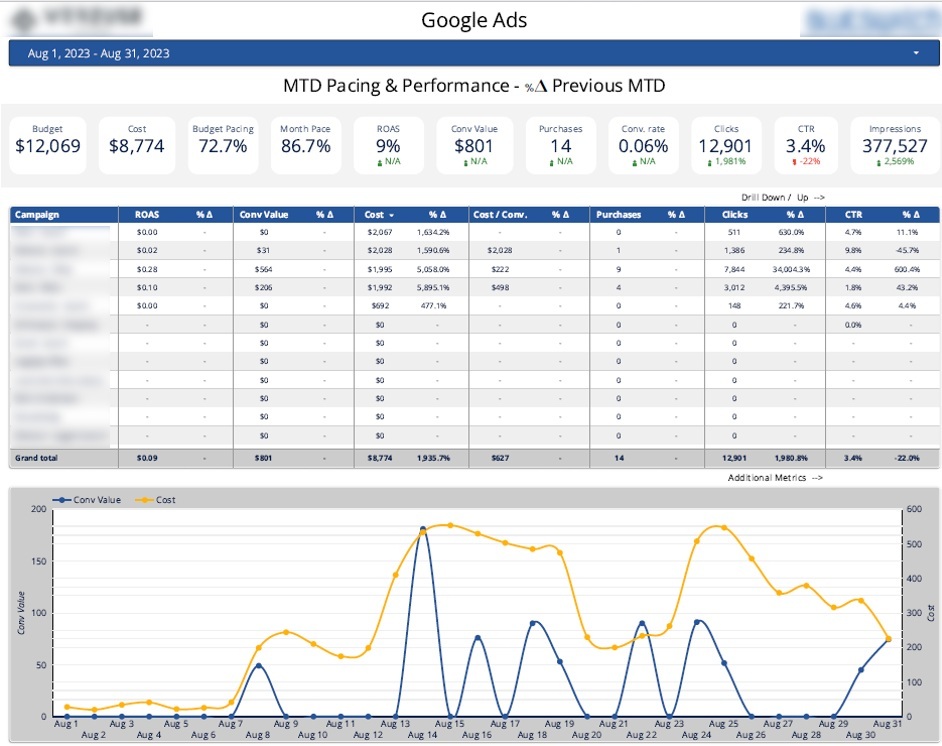Click the Aug 15 label on chart axis
The image size is (942, 746).
click(x=449, y=724)
